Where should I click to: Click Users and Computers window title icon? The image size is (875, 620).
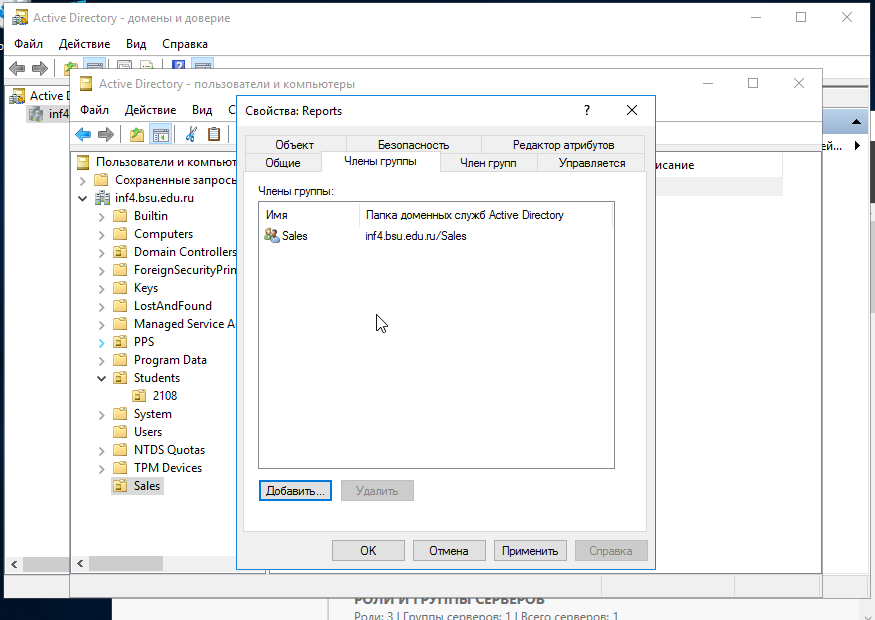[86, 84]
